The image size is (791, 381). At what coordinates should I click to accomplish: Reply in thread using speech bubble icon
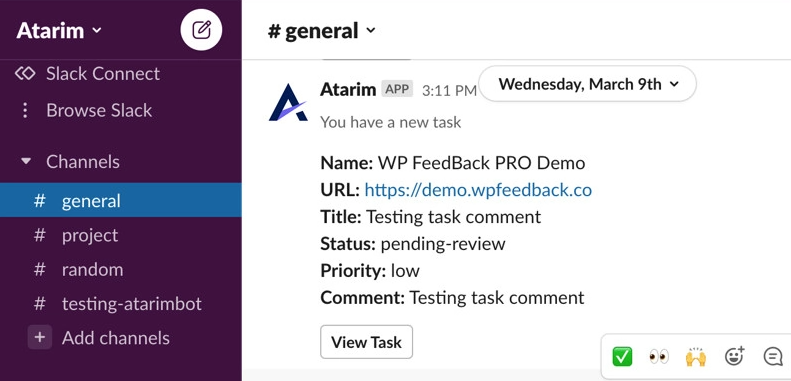coord(773,356)
